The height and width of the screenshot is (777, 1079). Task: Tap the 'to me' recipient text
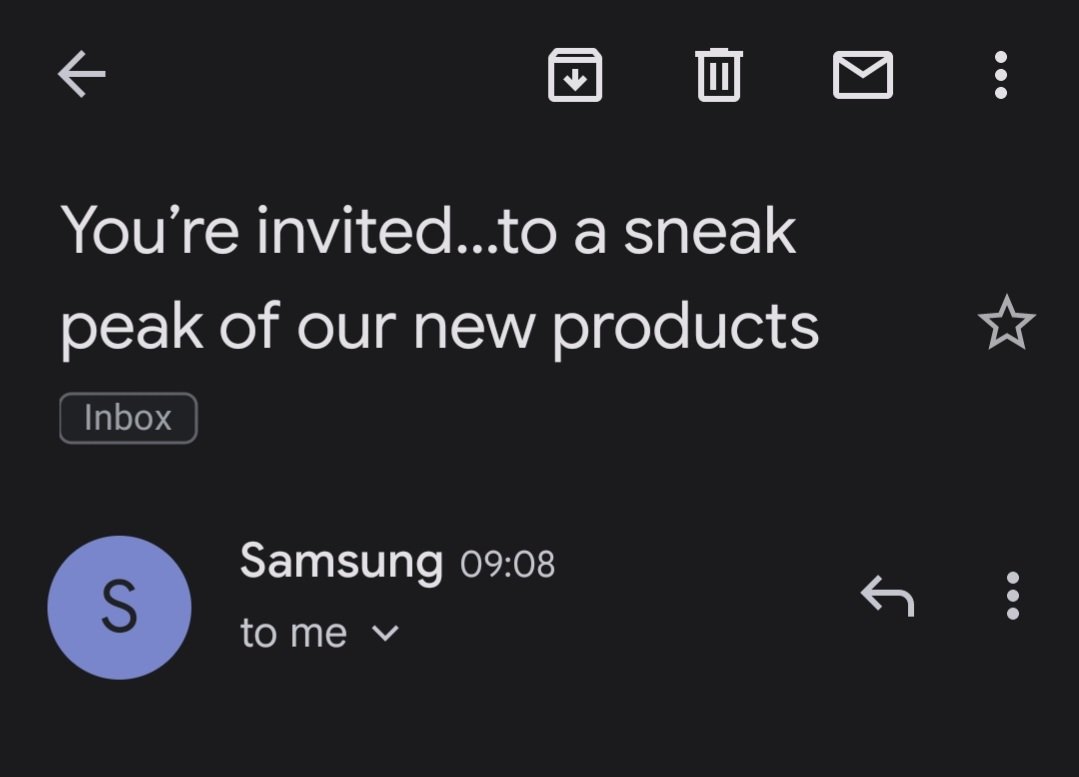coord(293,632)
